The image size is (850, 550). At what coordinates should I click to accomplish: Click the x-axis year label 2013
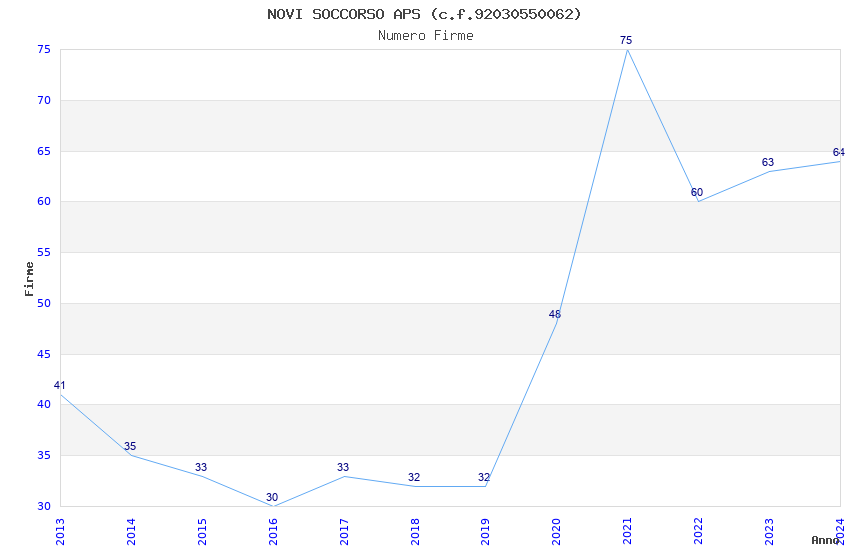(60, 532)
